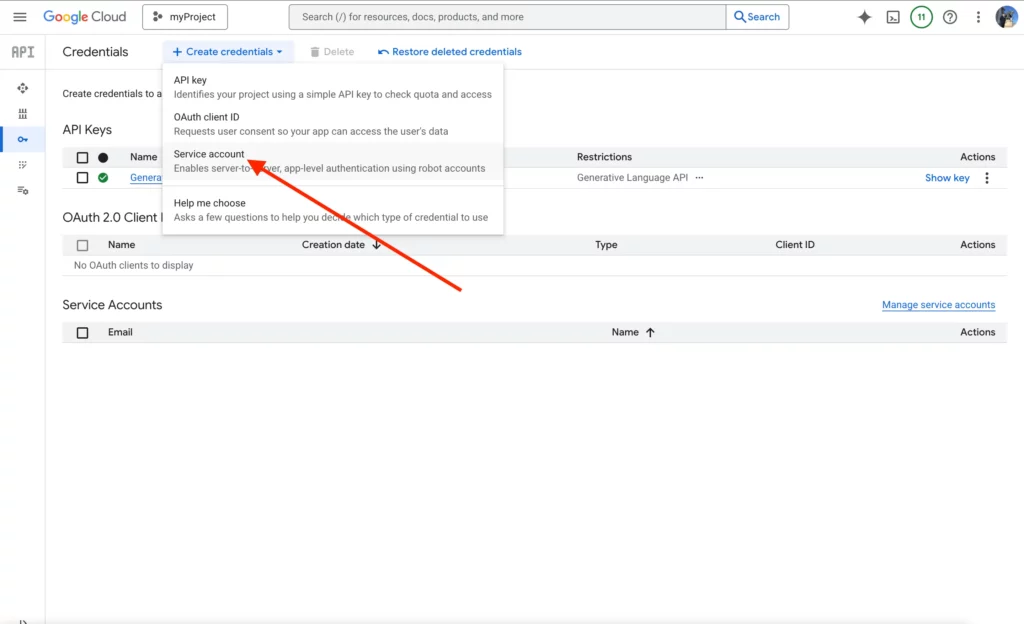Choose OAuth client ID menu option
The width and height of the screenshot is (1024, 624).
point(332,124)
